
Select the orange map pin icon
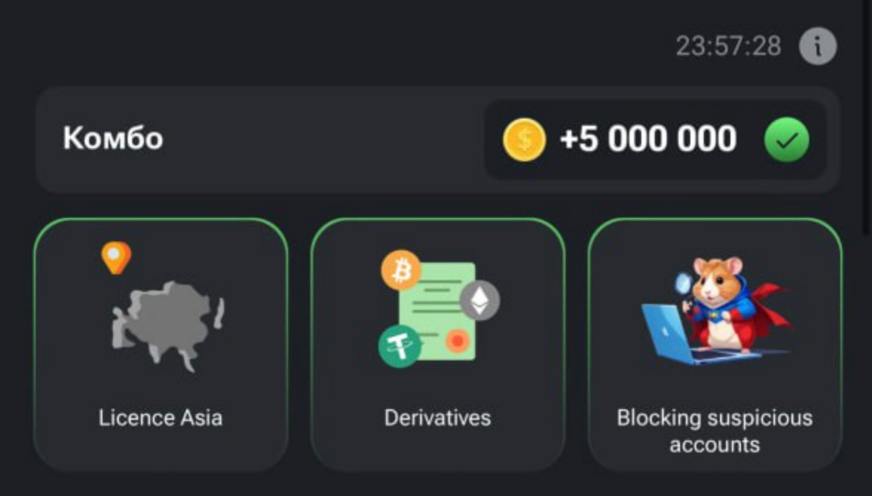[x=116, y=257]
